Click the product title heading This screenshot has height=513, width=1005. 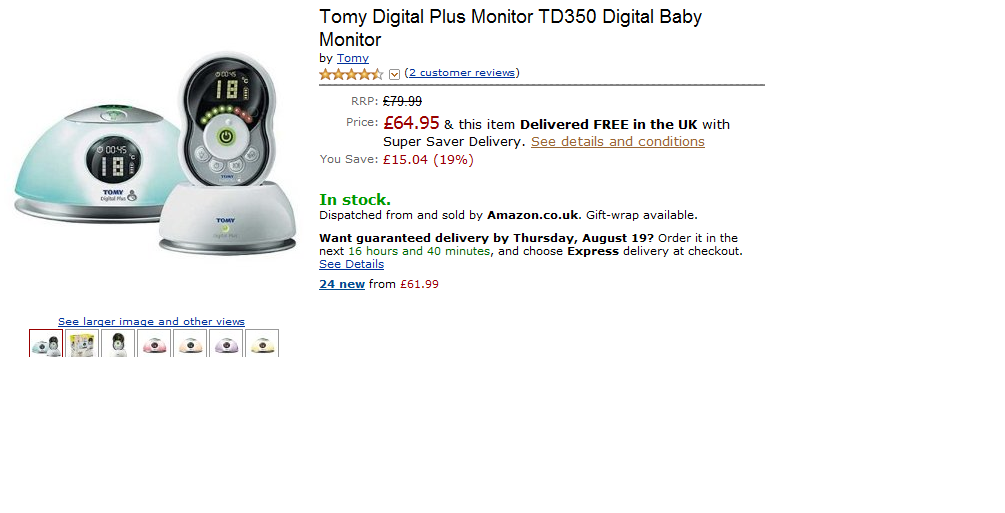pyautogui.click(x=510, y=28)
